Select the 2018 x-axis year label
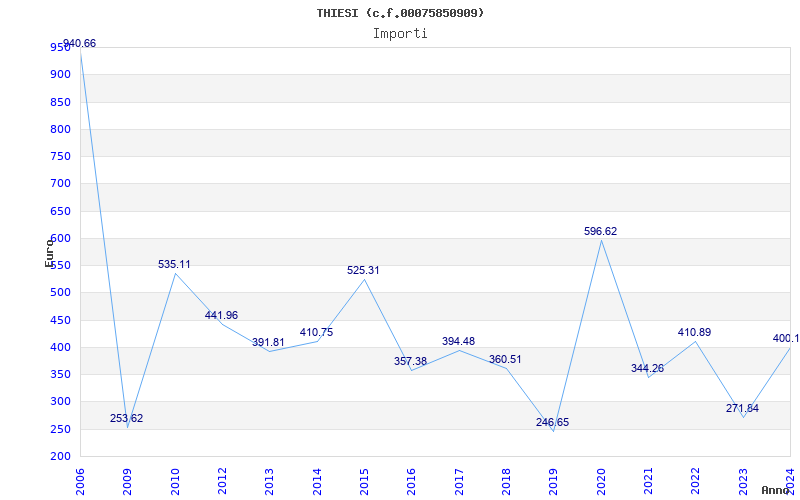The width and height of the screenshot is (800, 500). click(x=506, y=481)
